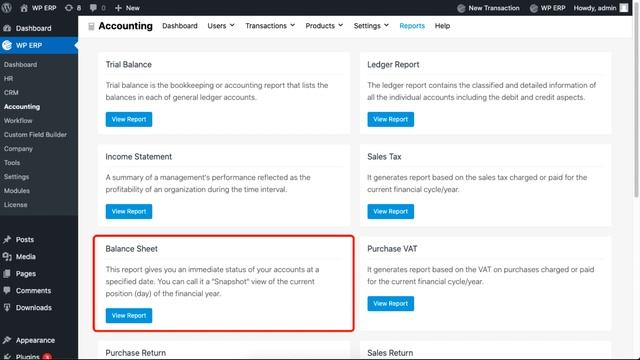Select the Reports tab

(412, 26)
